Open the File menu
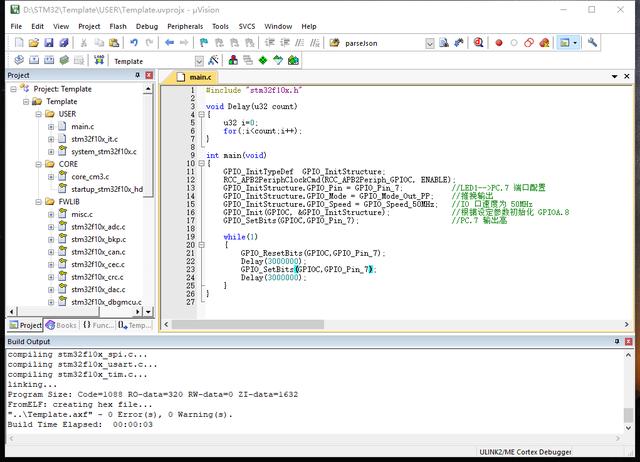 click(16, 26)
